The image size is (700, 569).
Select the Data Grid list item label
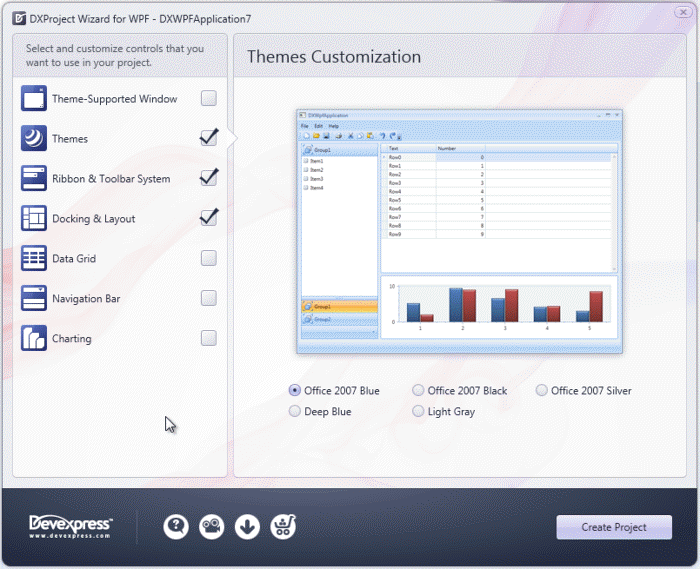coord(74,258)
